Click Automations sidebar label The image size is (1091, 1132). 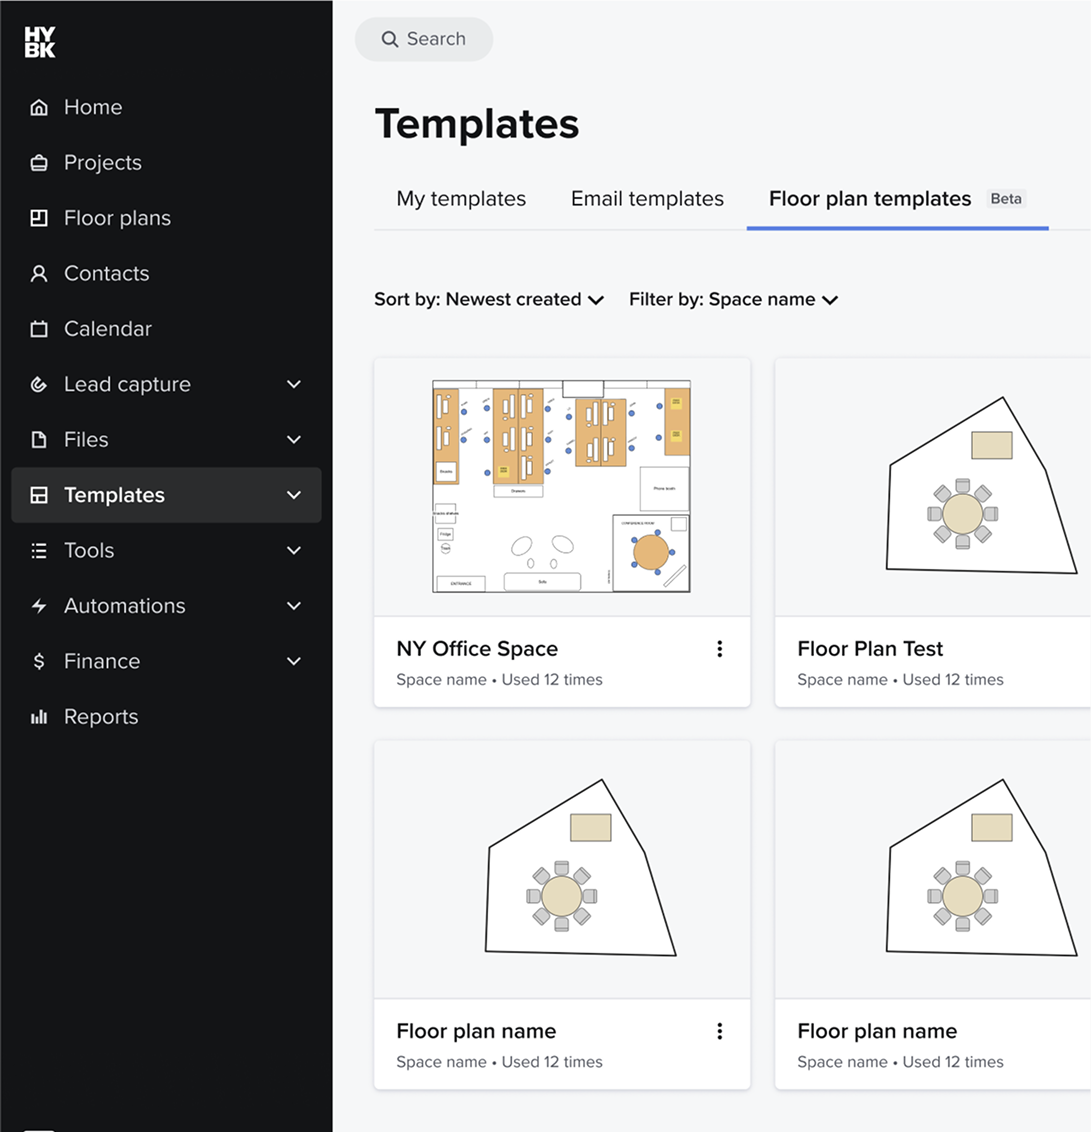(125, 606)
